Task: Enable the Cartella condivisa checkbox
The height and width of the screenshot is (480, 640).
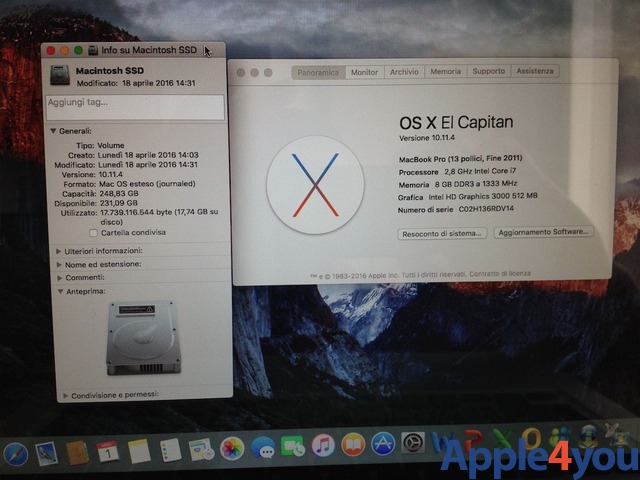Action: pos(93,233)
